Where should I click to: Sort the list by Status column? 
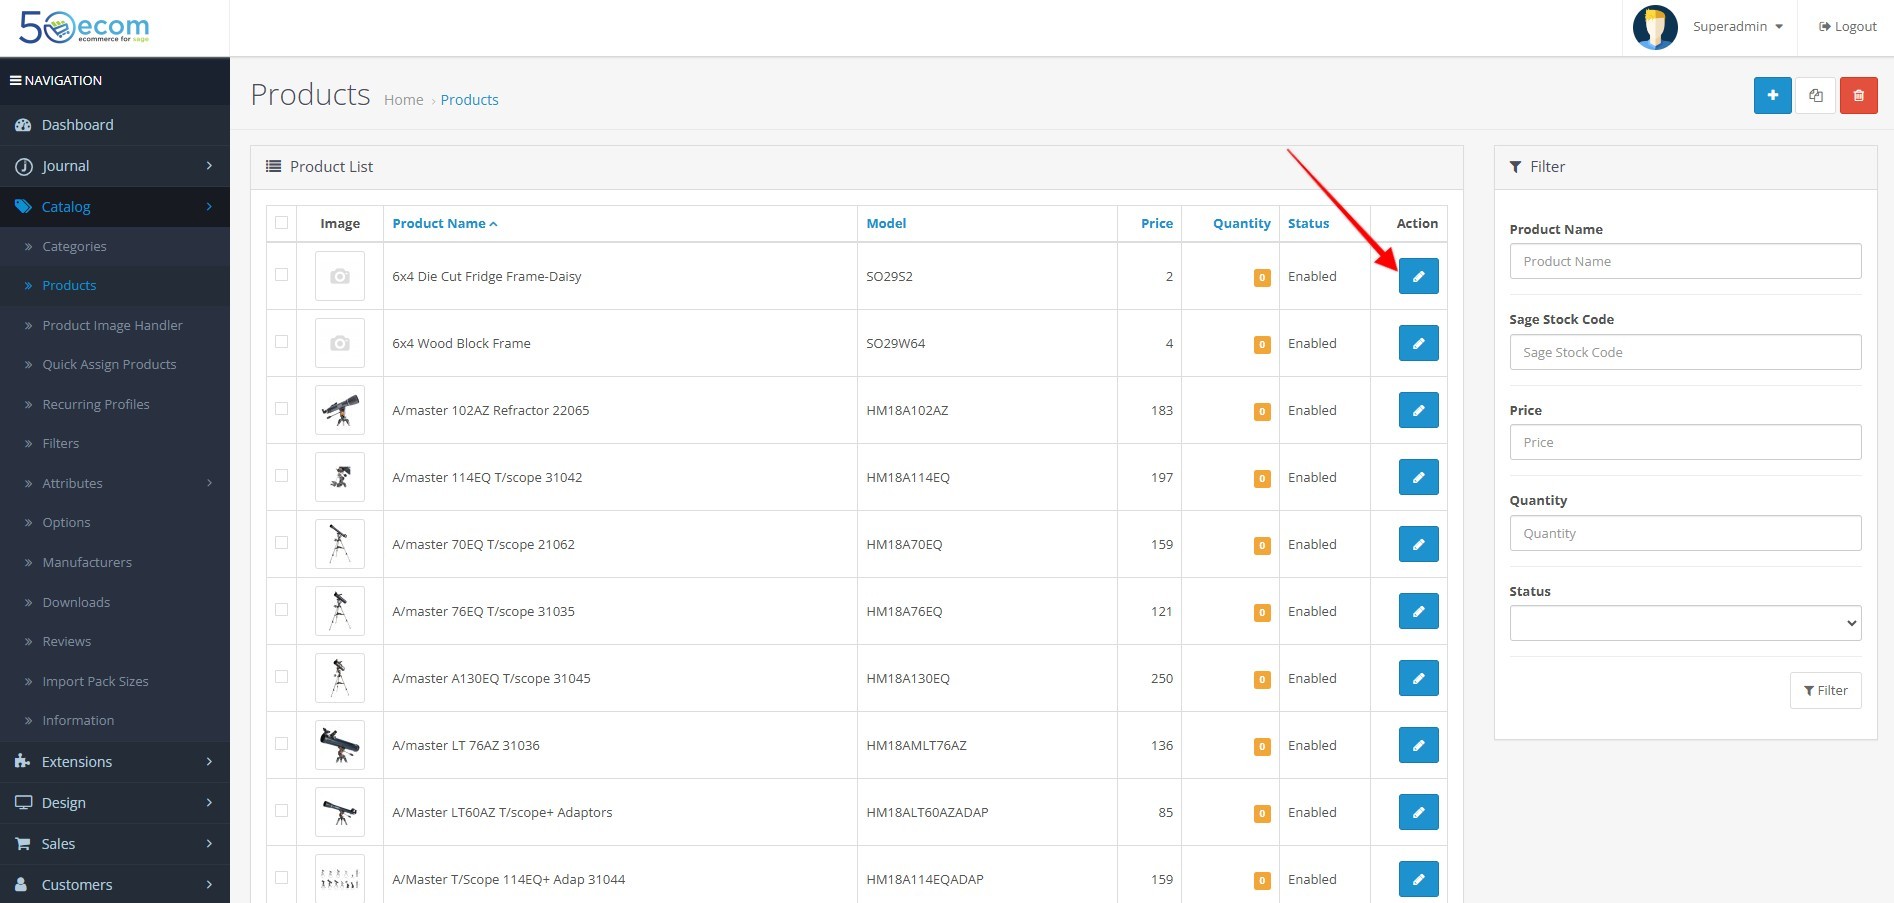tap(1308, 223)
